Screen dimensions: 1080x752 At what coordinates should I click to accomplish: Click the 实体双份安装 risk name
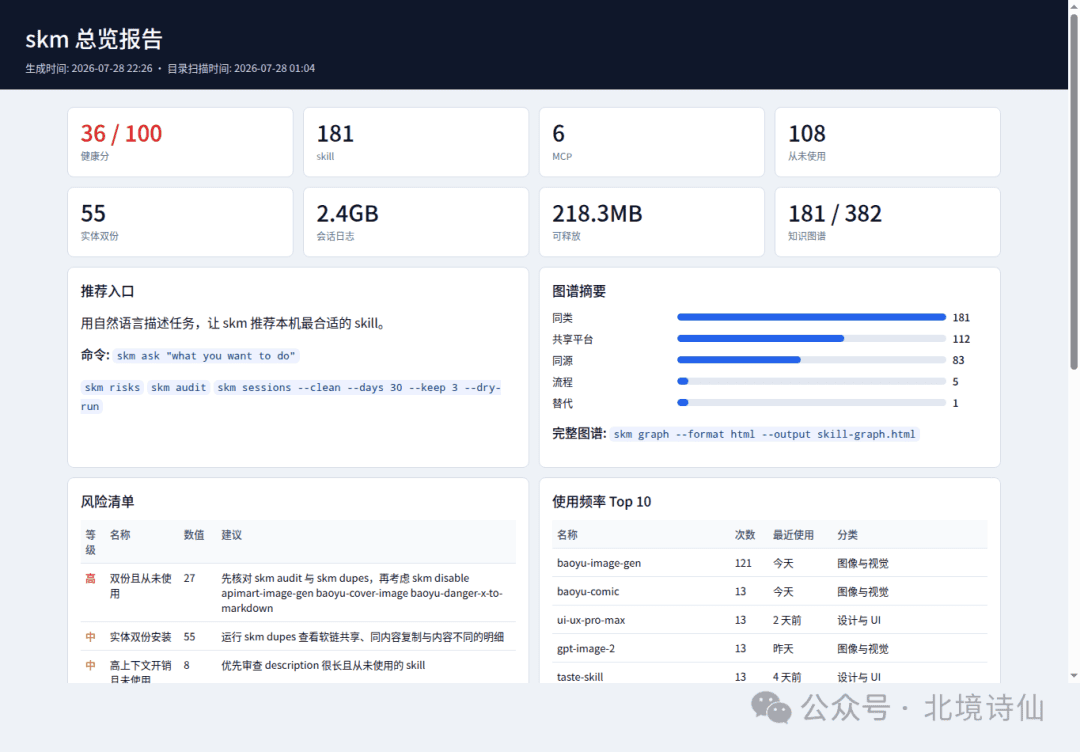(x=141, y=637)
